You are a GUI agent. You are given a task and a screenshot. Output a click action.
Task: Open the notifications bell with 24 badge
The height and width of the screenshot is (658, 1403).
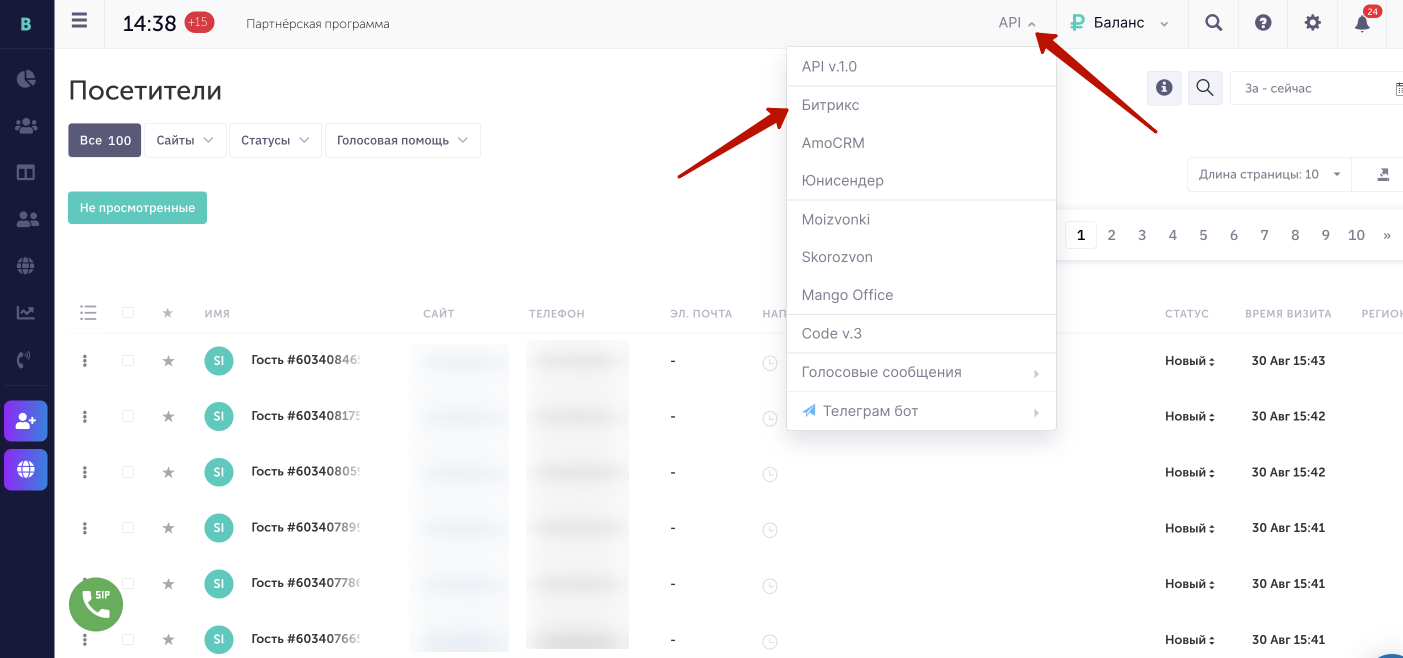pyautogui.click(x=1363, y=21)
